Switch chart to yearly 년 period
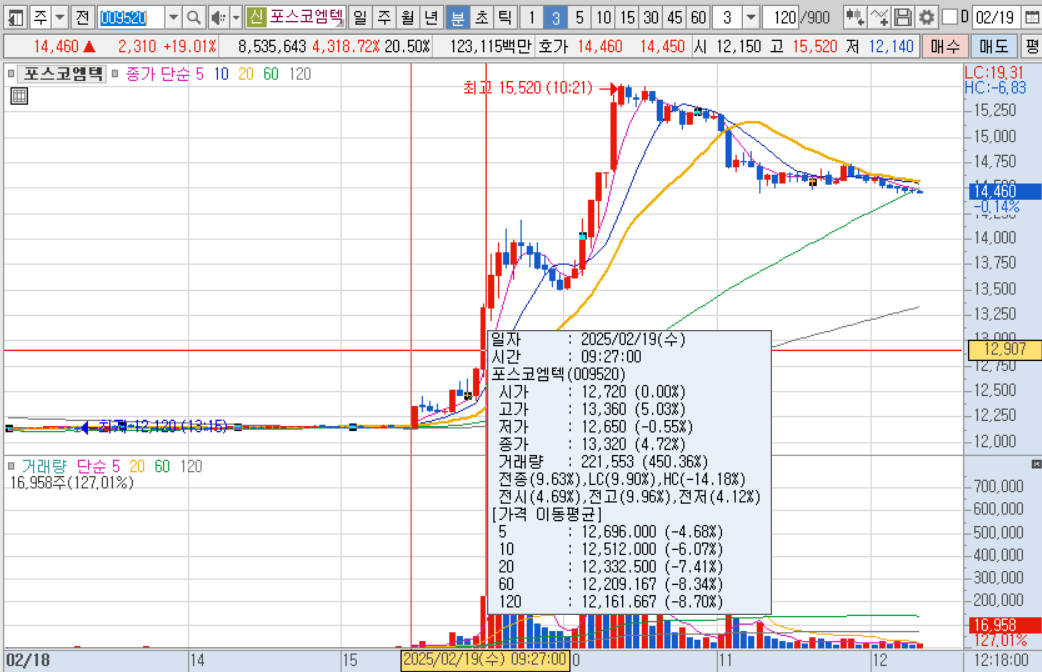This screenshot has height=672, width=1042. 431,17
